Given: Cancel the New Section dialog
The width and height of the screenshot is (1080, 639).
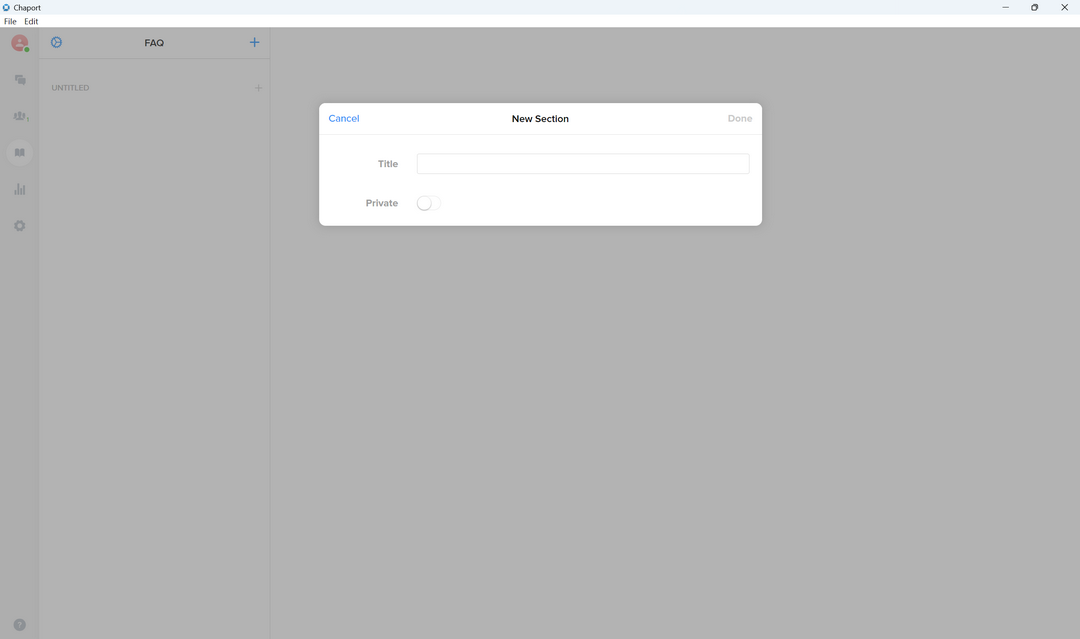Looking at the screenshot, I should point(344,118).
